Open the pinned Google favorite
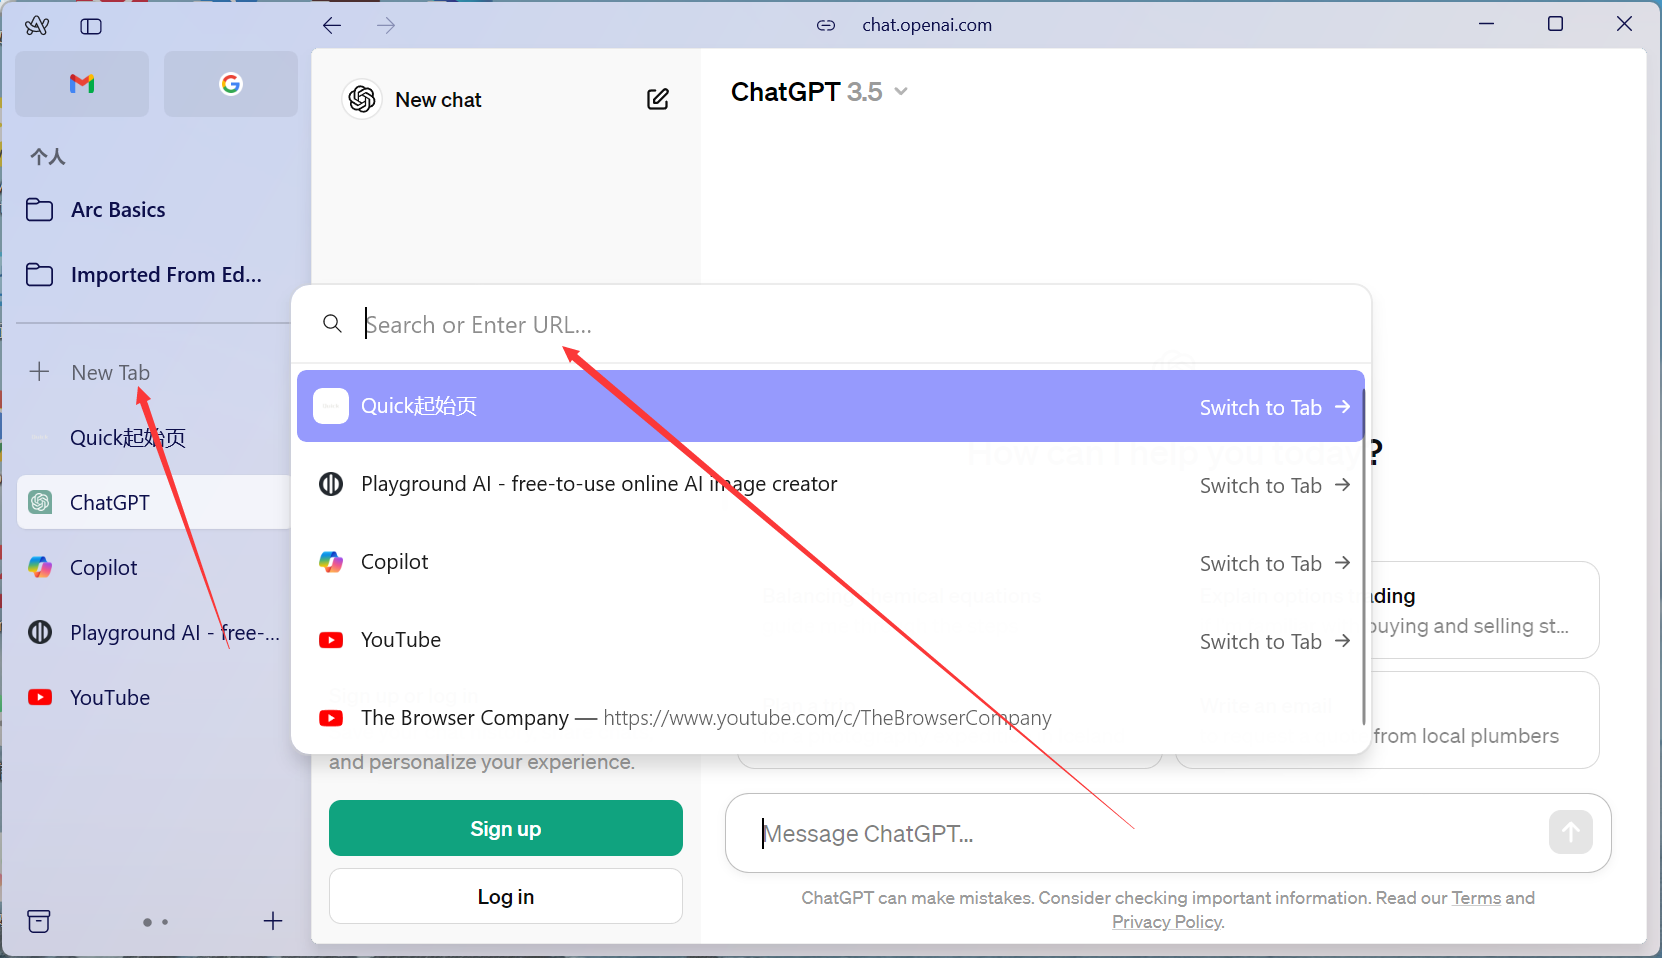The width and height of the screenshot is (1662, 958). [x=231, y=84]
